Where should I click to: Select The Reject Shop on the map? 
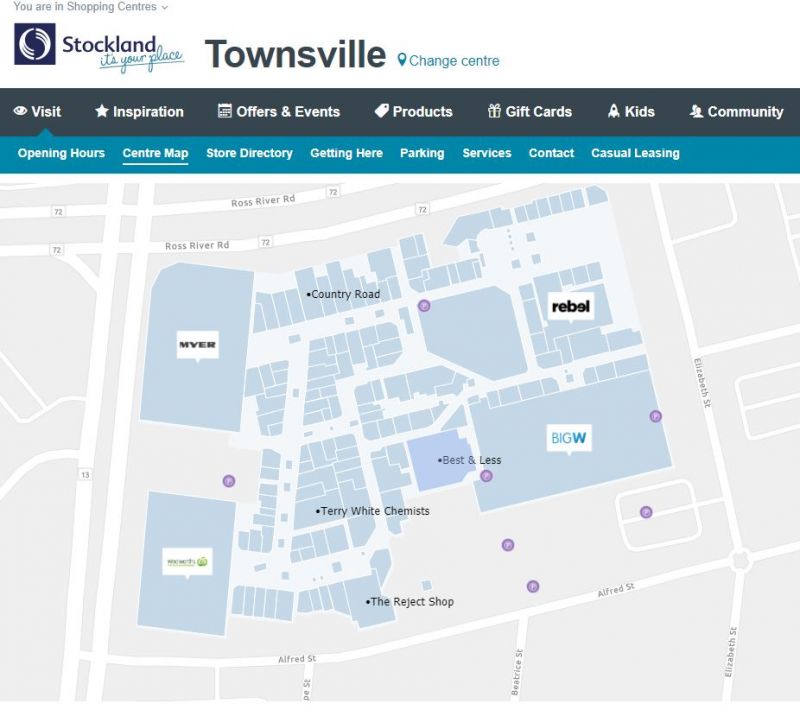tap(410, 602)
